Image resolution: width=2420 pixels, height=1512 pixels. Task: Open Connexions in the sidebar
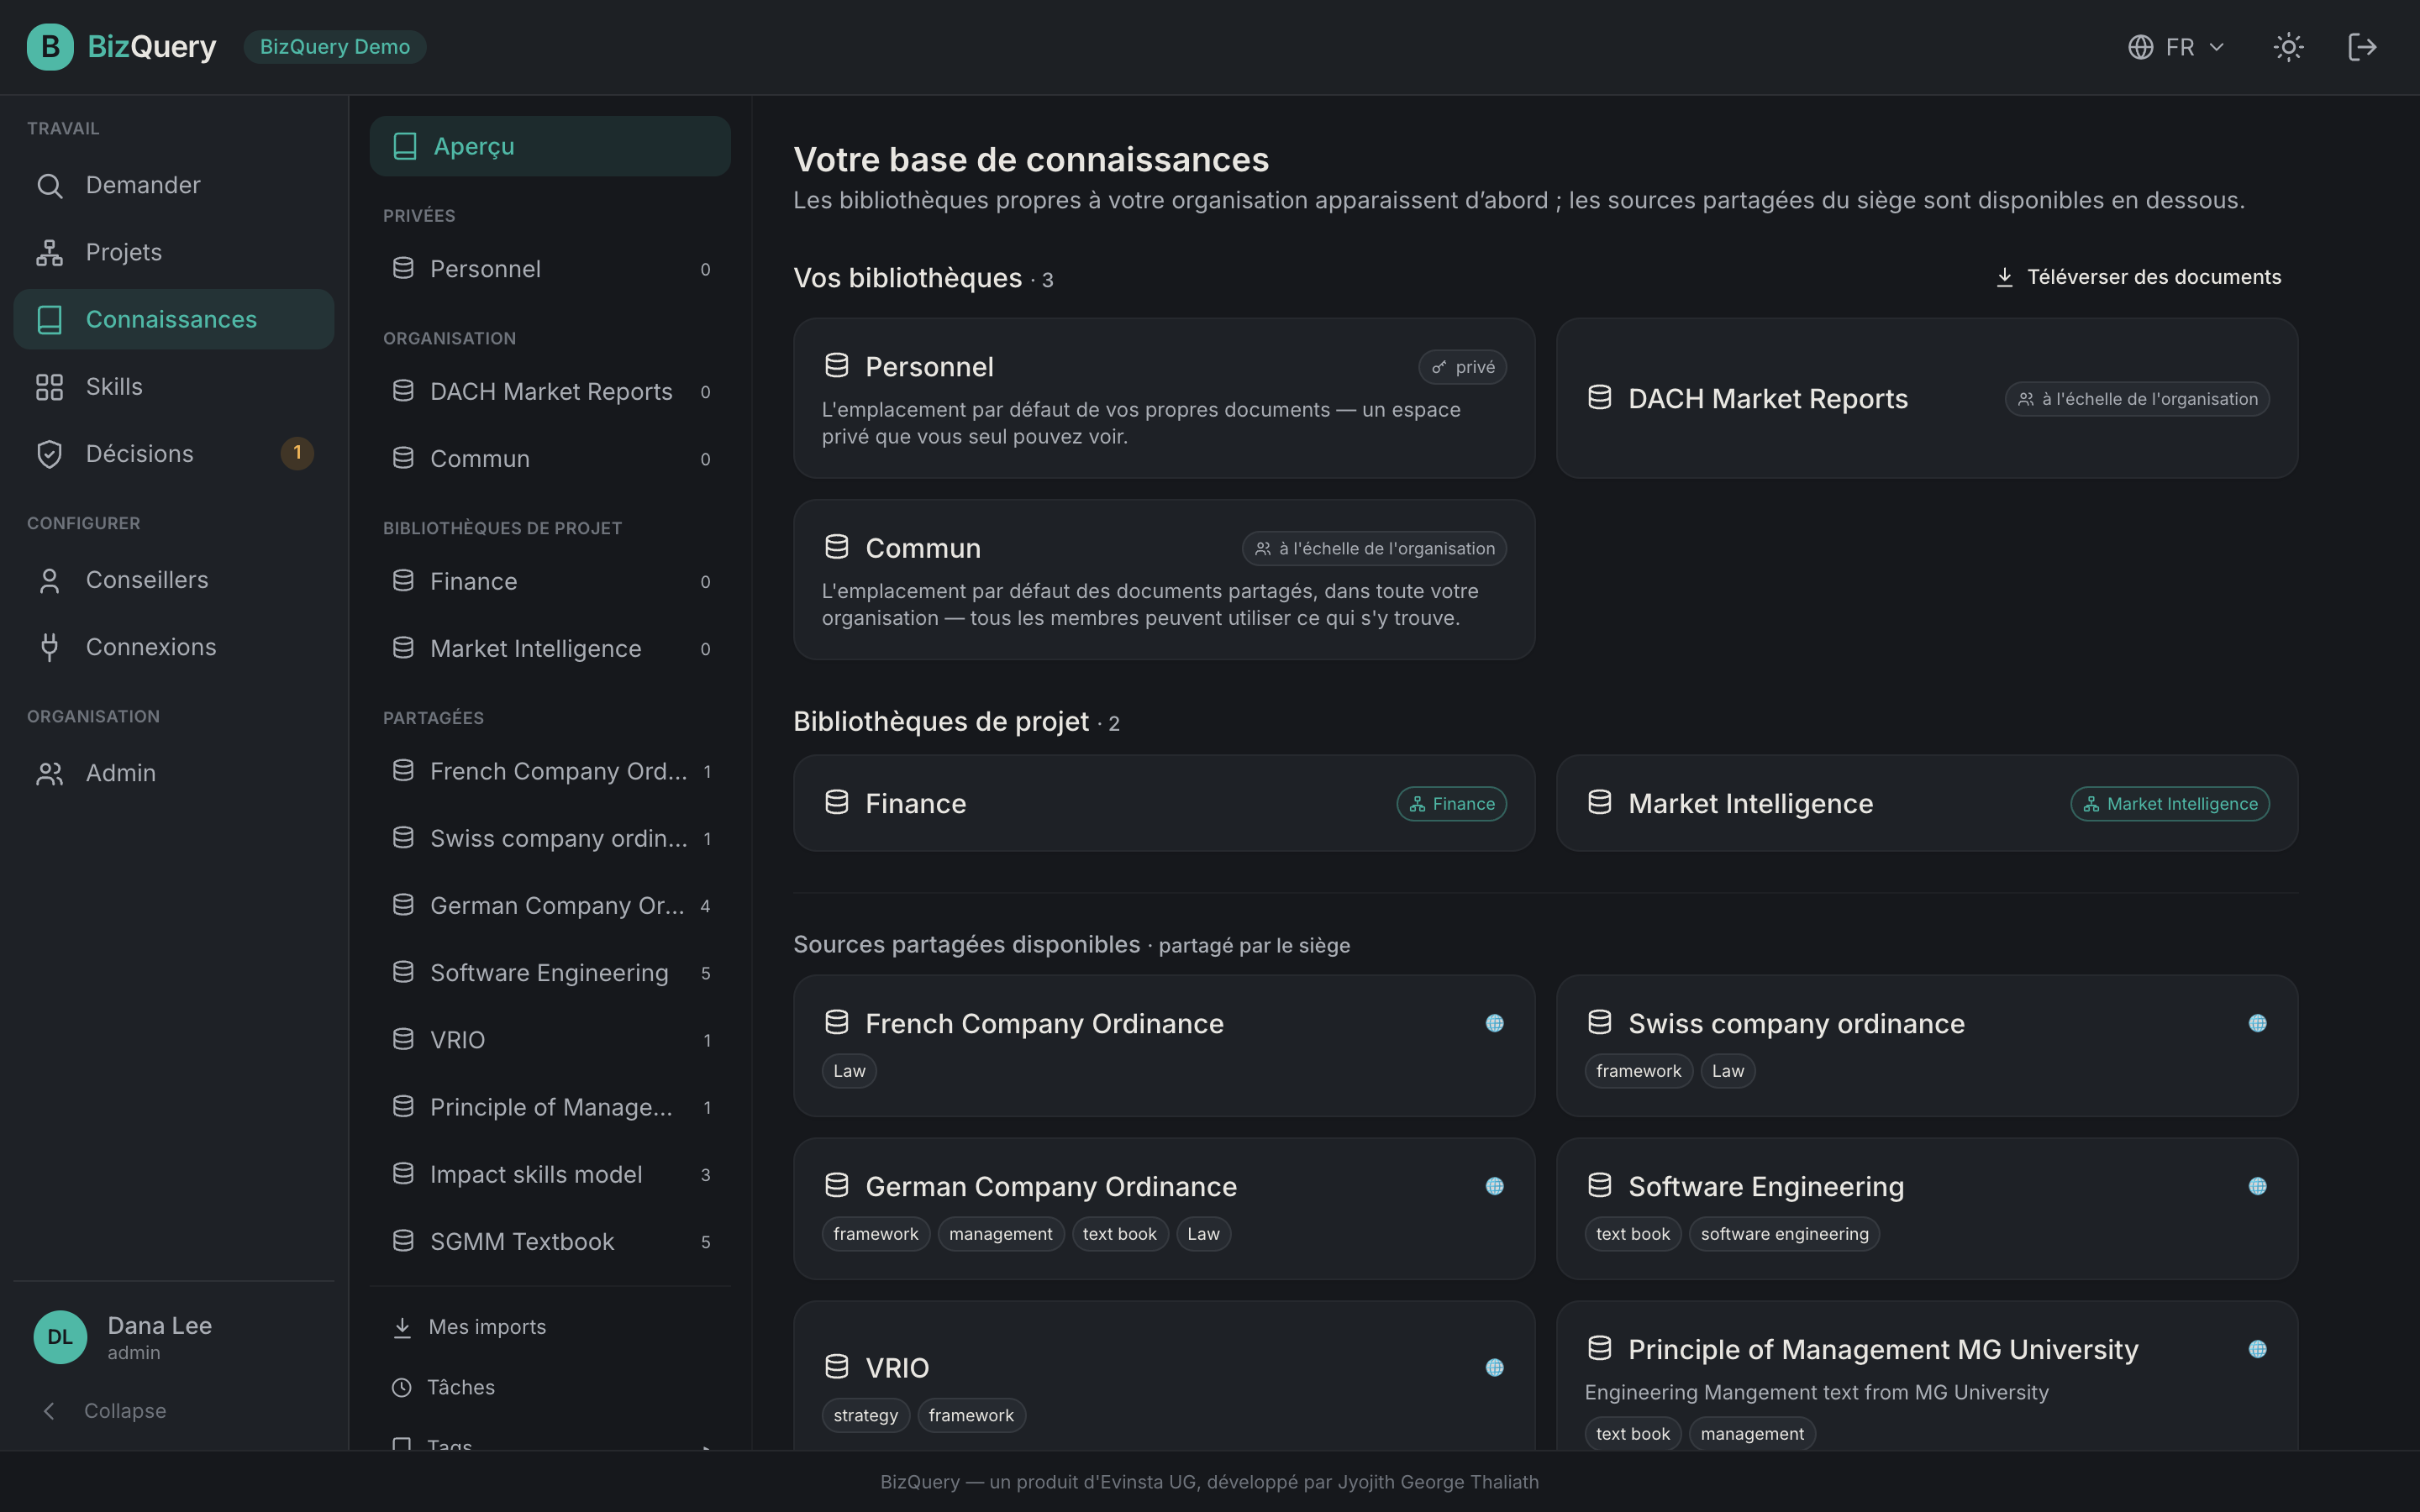[x=174, y=647]
